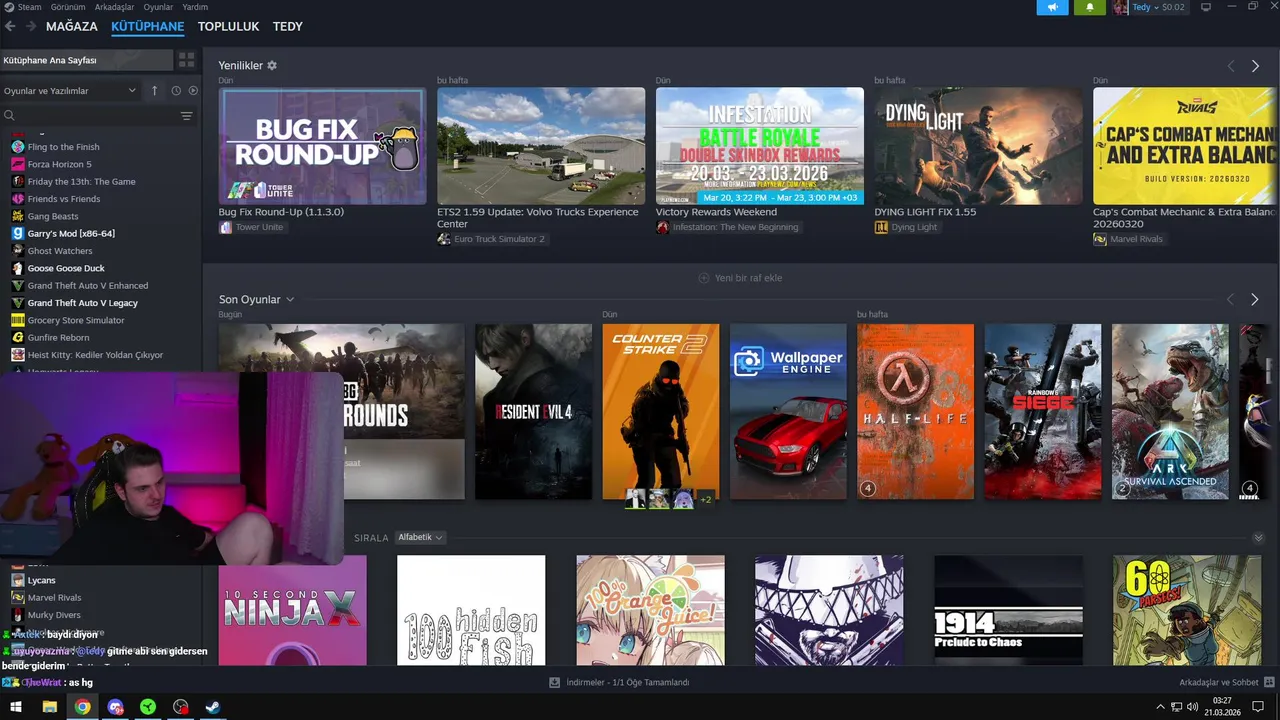Click the Windows Start button
Image resolution: width=1280 pixels, height=720 pixels.
pyautogui.click(x=16, y=707)
